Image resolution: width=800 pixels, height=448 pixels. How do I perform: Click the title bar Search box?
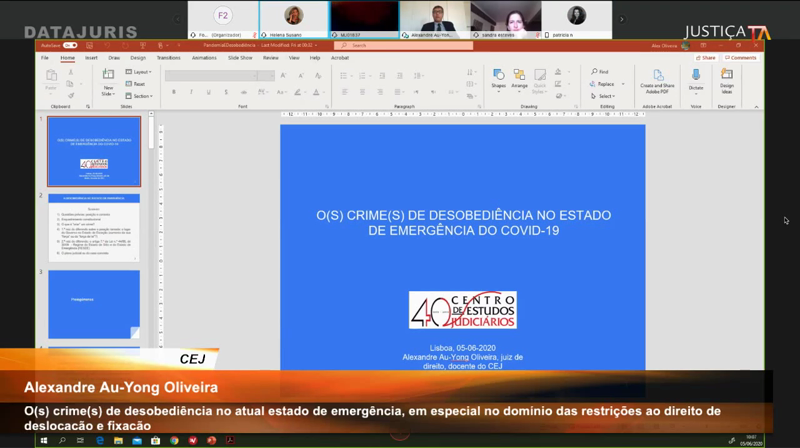[400, 45]
